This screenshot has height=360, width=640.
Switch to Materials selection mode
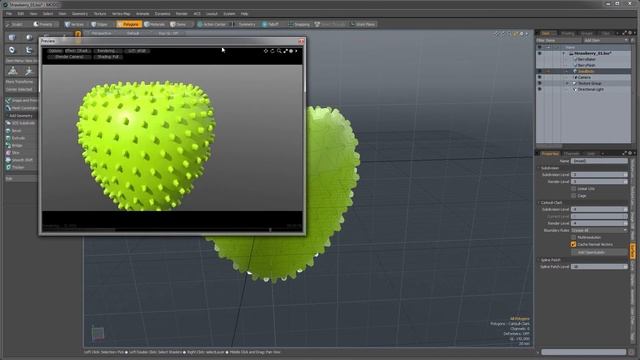click(155, 24)
